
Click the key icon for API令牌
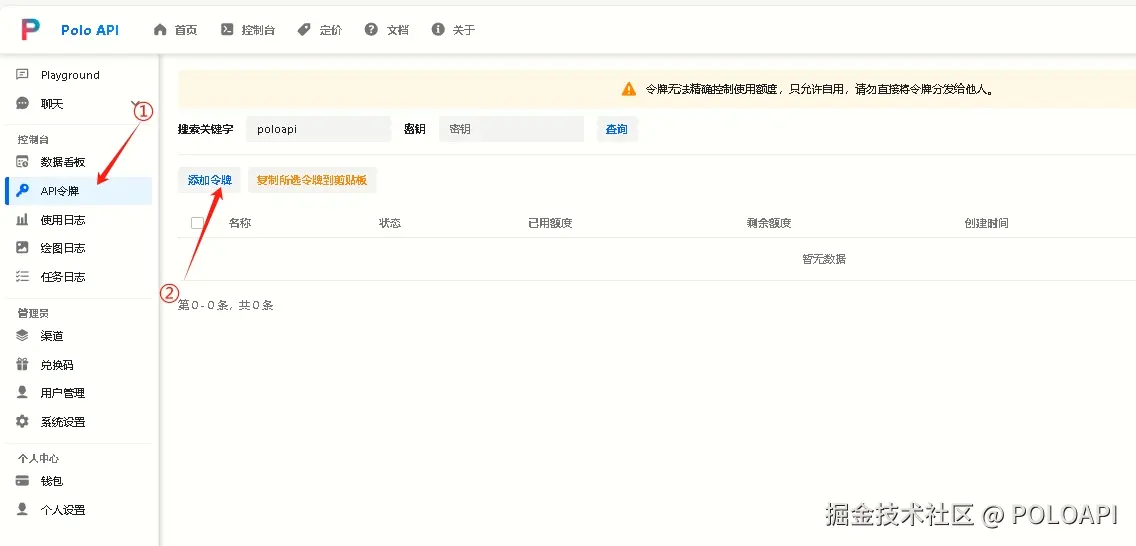pyautogui.click(x=22, y=191)
